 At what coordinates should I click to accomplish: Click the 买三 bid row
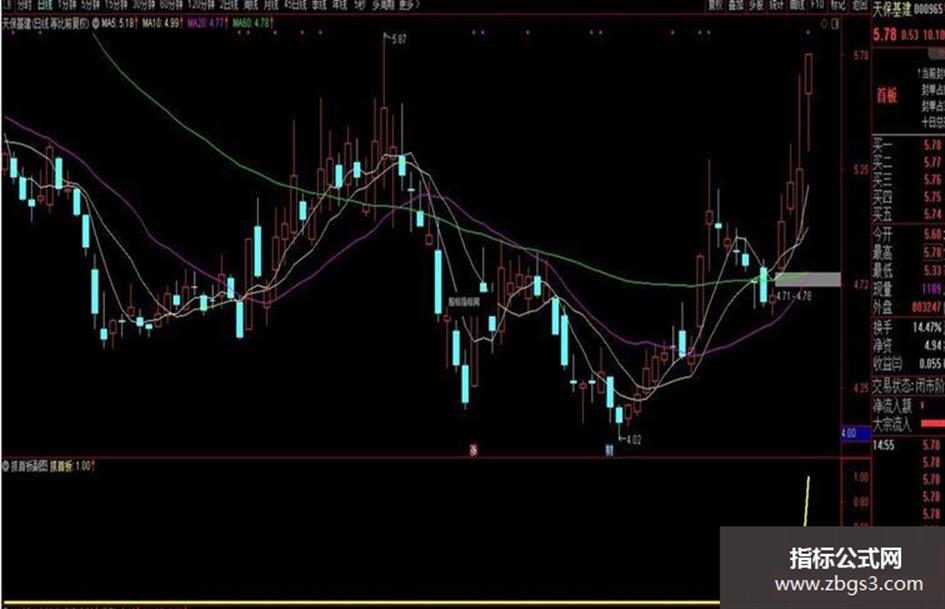click(x=908, y=180)
